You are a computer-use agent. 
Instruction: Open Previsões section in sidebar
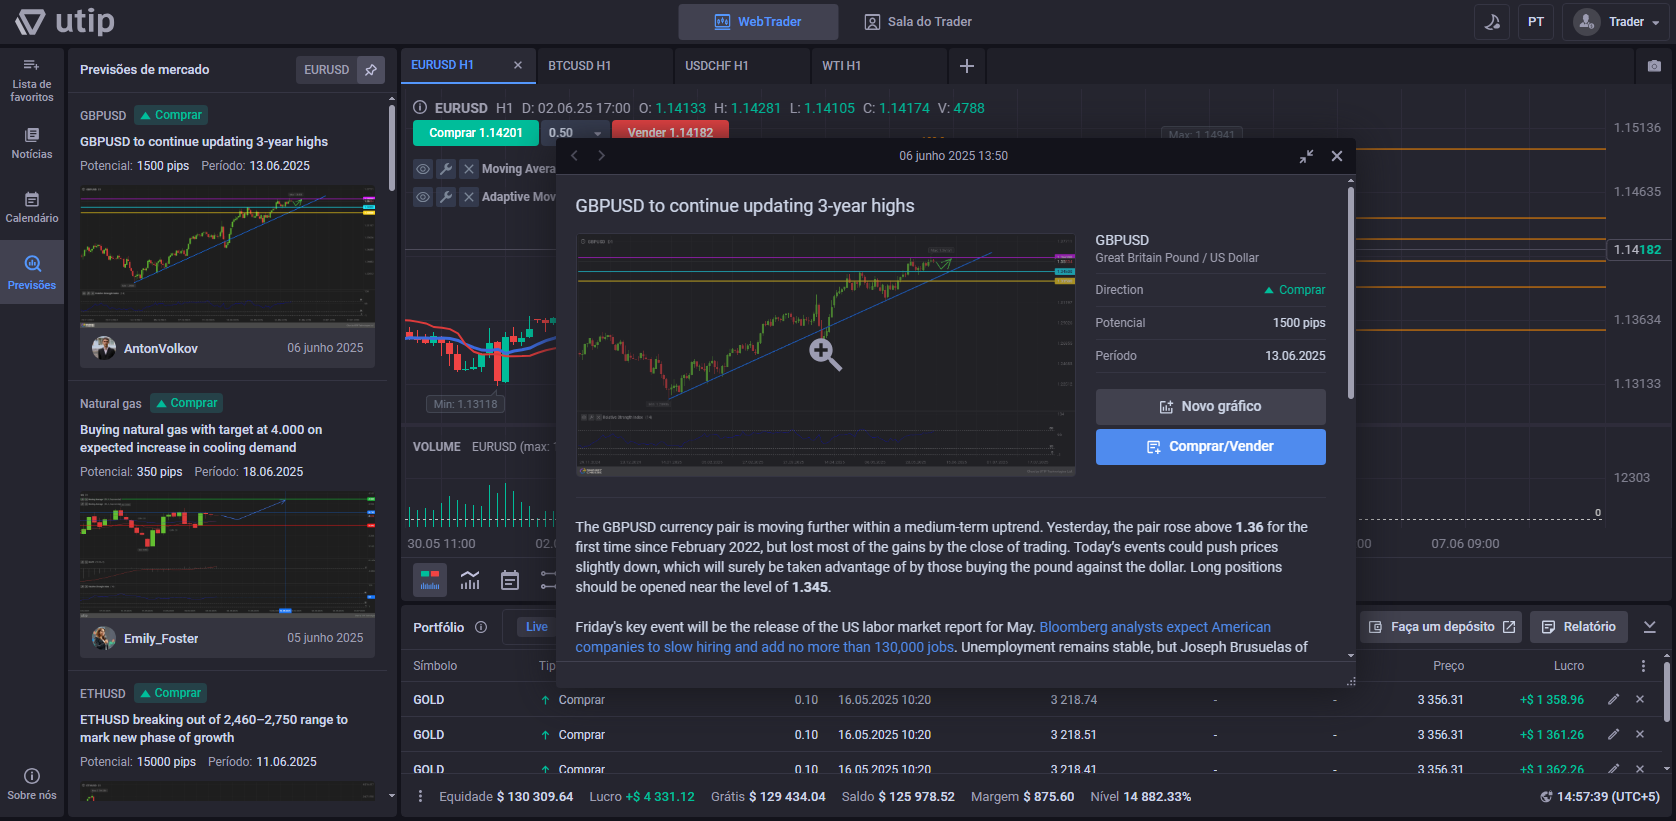point(32,272)
